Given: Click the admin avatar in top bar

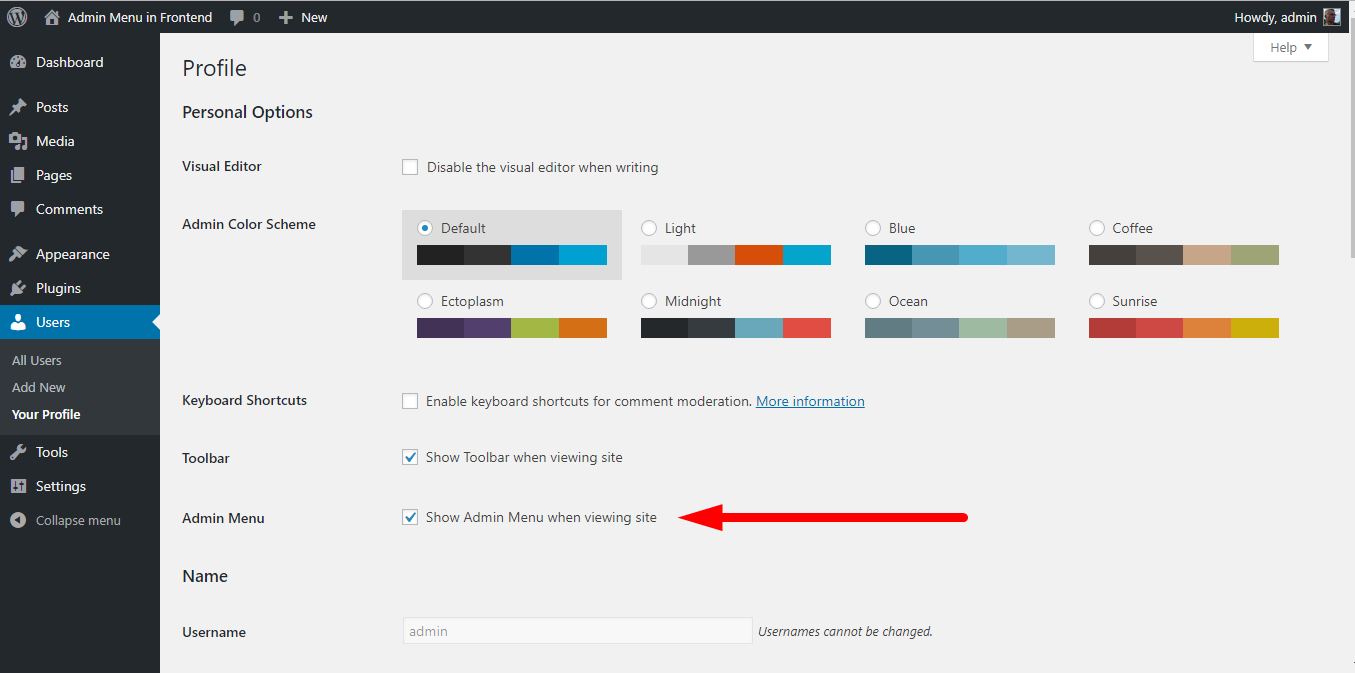Looking at the screenshot, I should 1331,17.
